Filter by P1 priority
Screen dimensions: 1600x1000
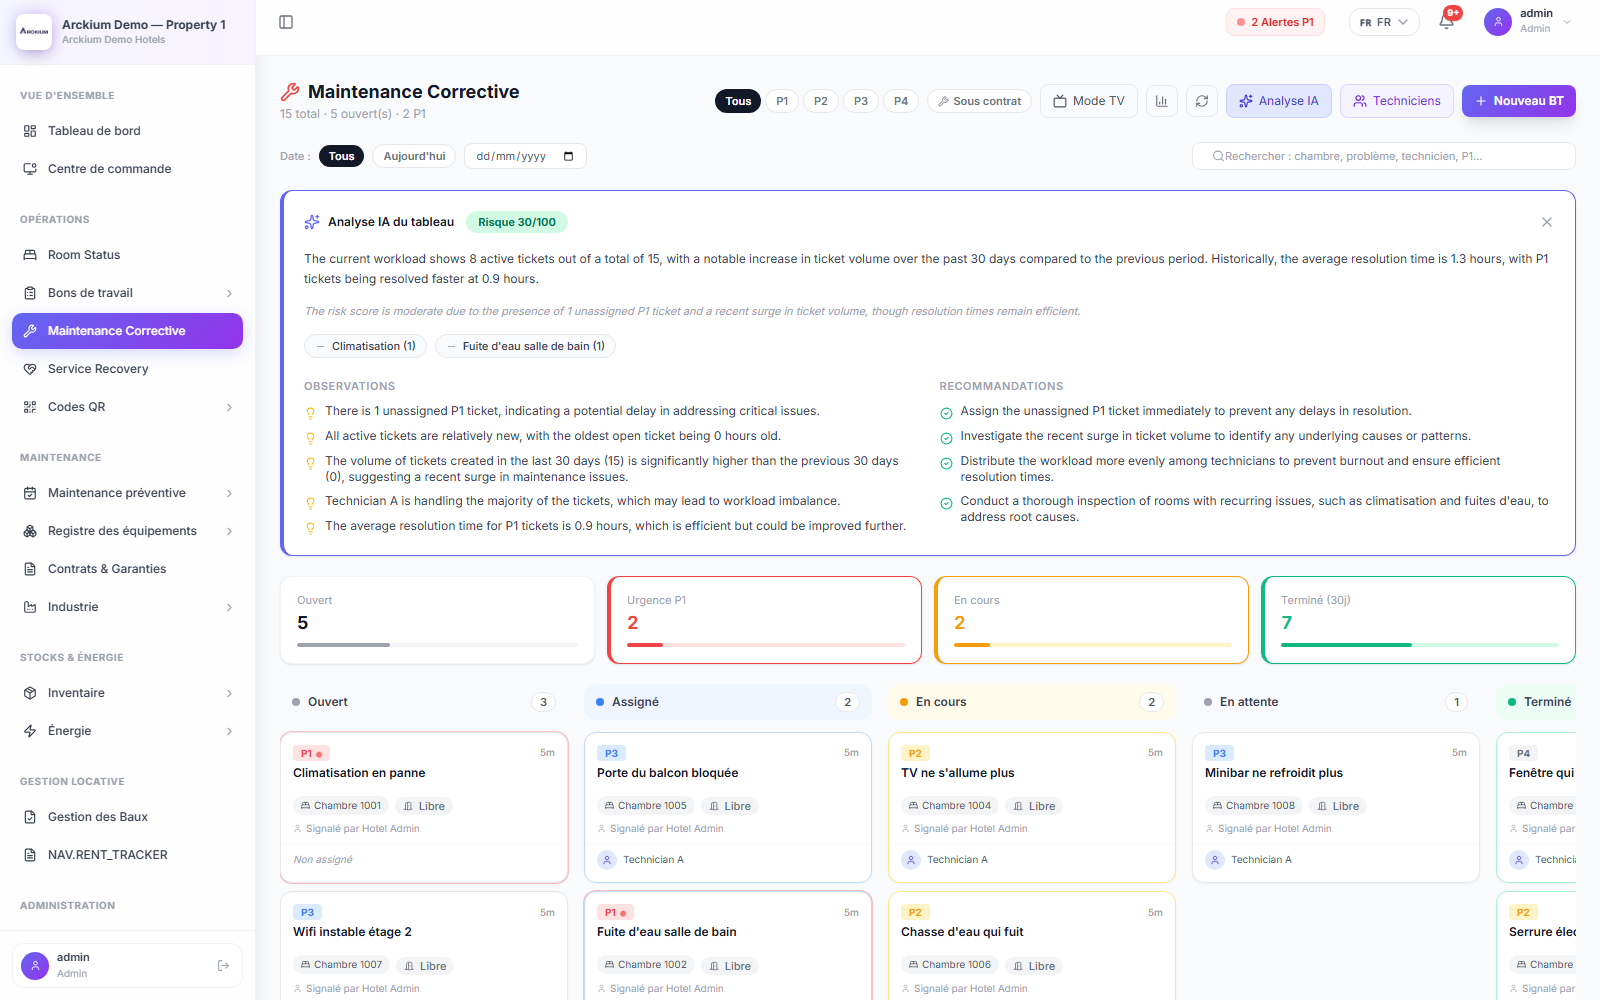[782, 101]
